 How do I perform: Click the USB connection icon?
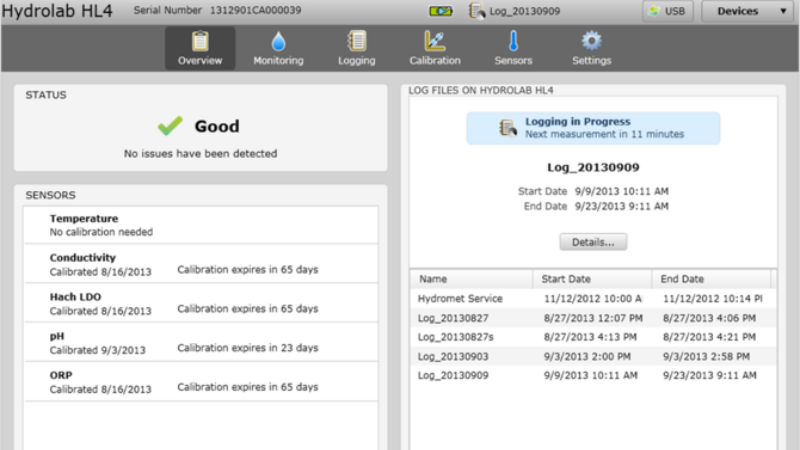[654, 11]
